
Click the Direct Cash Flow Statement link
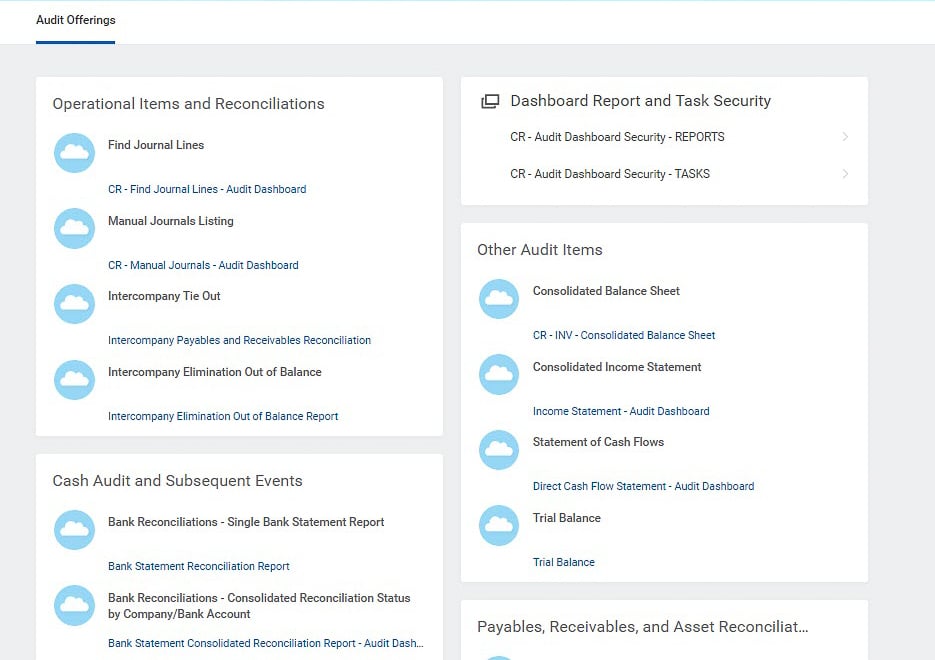point(643,486)
